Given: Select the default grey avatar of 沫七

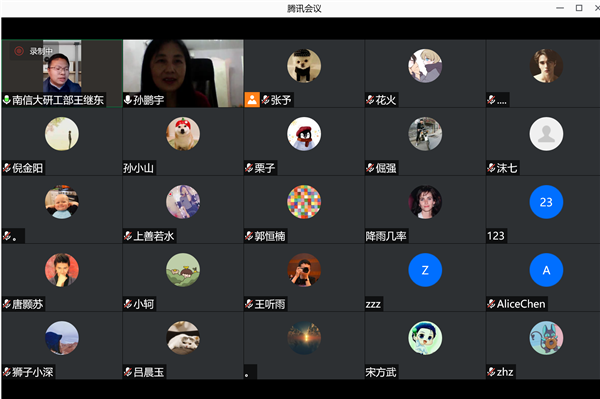Looking at the screenshot, I should [546, 134].
